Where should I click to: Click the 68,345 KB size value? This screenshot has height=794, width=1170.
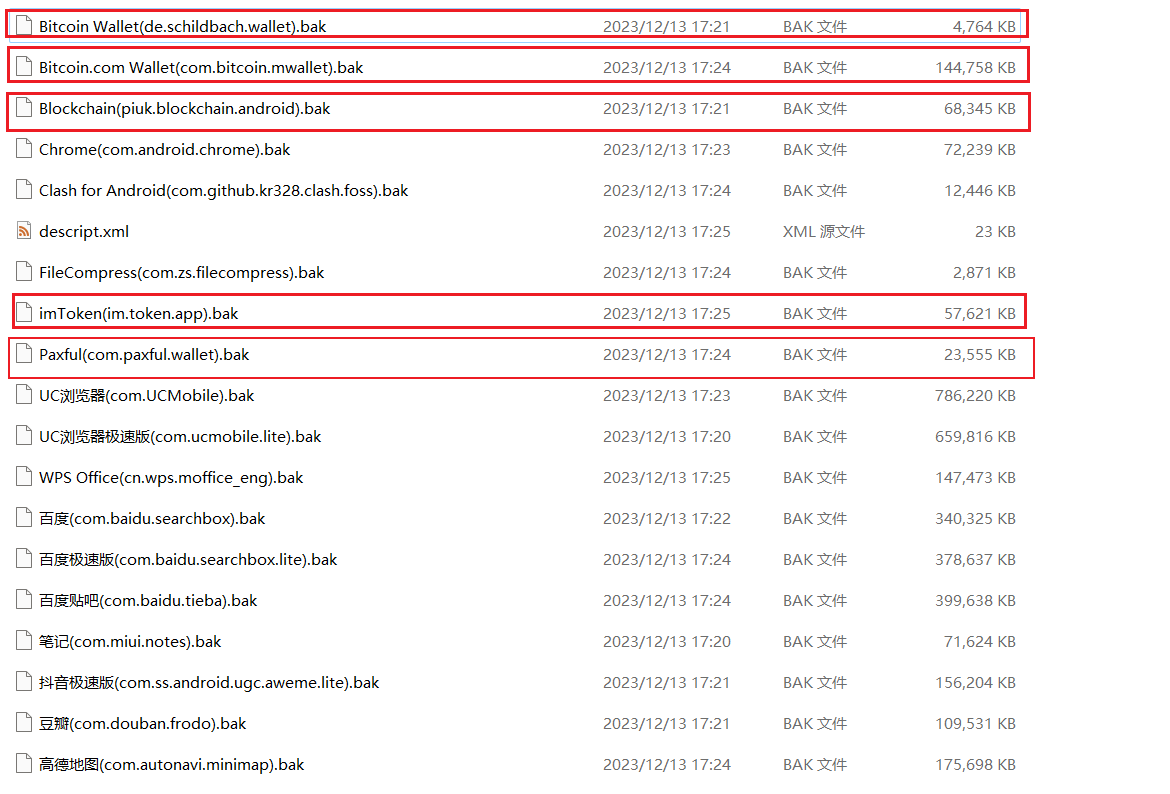point(980,109)
